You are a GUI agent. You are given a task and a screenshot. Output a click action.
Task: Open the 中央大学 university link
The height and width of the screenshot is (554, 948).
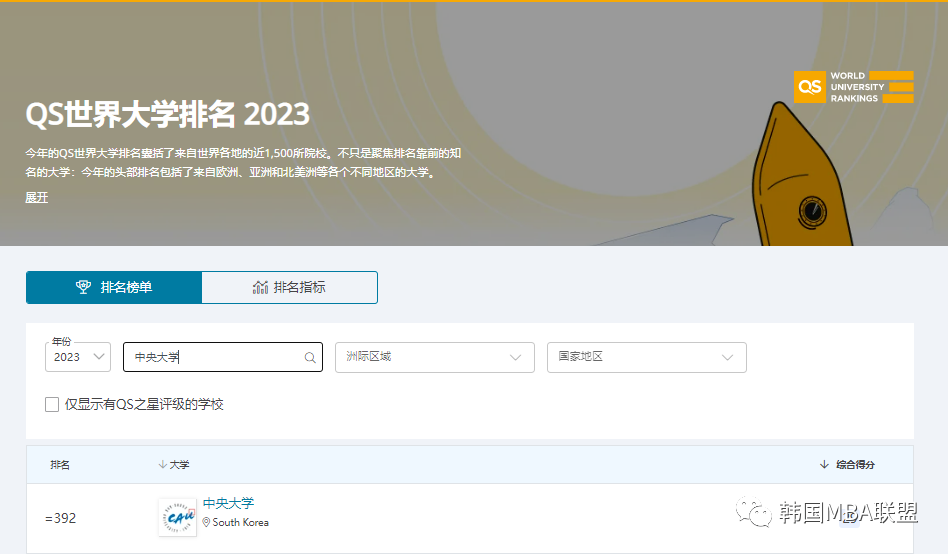[x=228, y=503]
